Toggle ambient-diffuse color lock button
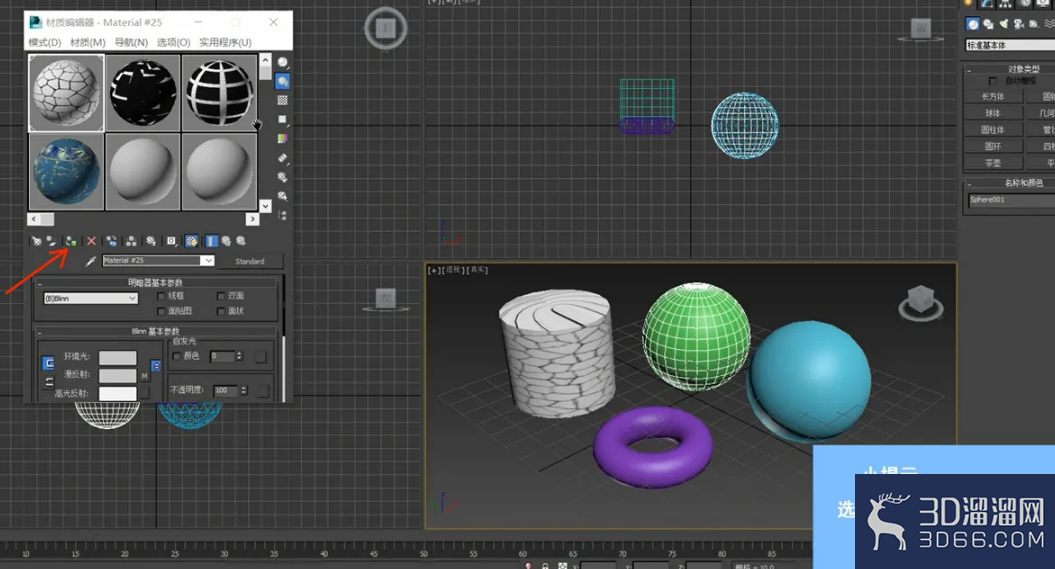 pyautogui.click(x=48, y=364)
